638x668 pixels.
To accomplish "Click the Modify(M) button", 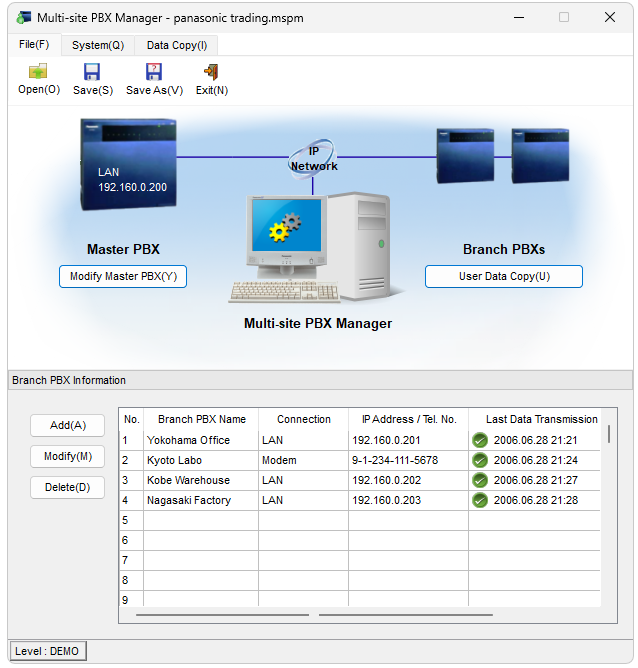I will 67,456.
